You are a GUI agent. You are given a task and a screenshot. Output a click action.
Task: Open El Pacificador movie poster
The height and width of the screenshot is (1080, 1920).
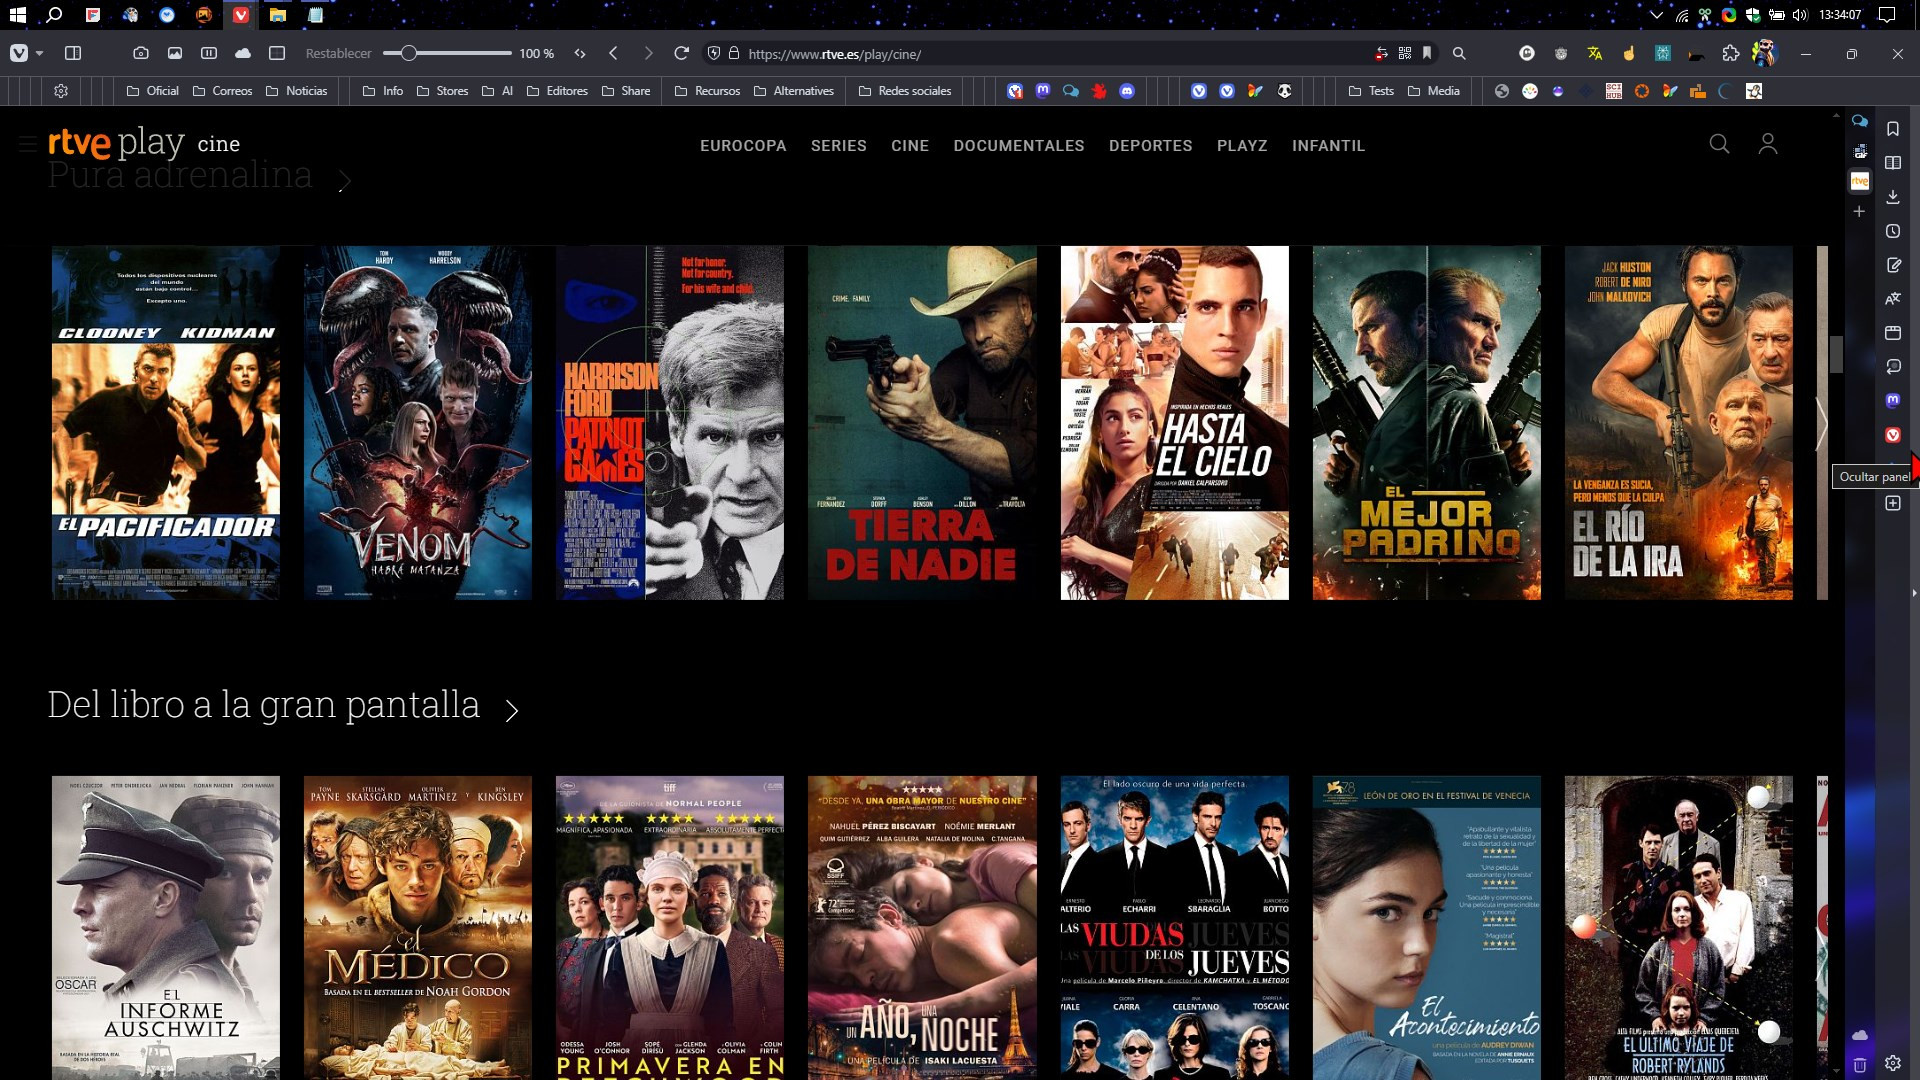coord(166,423)
